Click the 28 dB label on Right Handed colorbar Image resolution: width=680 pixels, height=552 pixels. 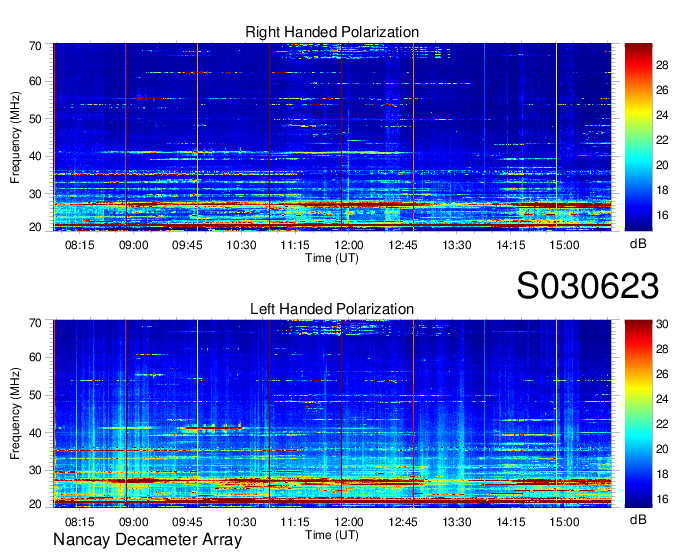point(662,65)
